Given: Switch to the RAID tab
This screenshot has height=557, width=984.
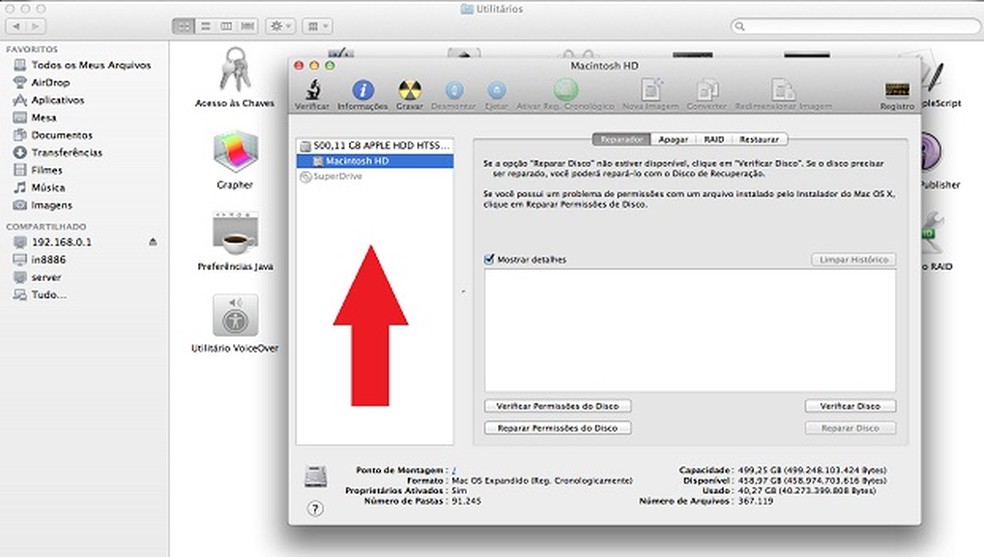Looking at the screenshot, I should coord(714,139).
